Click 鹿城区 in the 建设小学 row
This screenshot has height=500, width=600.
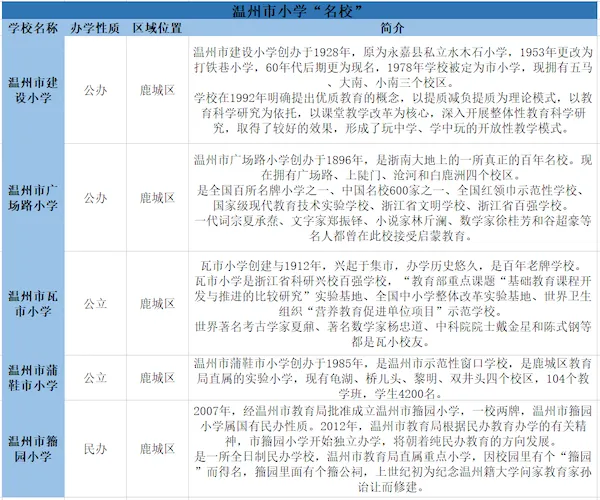coord(156,90)
